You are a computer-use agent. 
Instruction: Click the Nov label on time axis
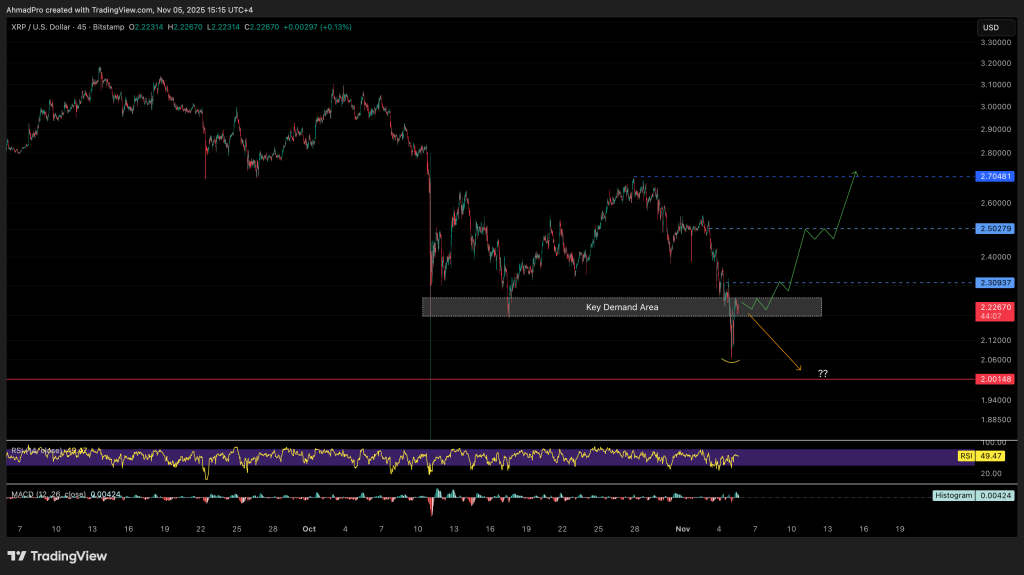click(682, 528)
